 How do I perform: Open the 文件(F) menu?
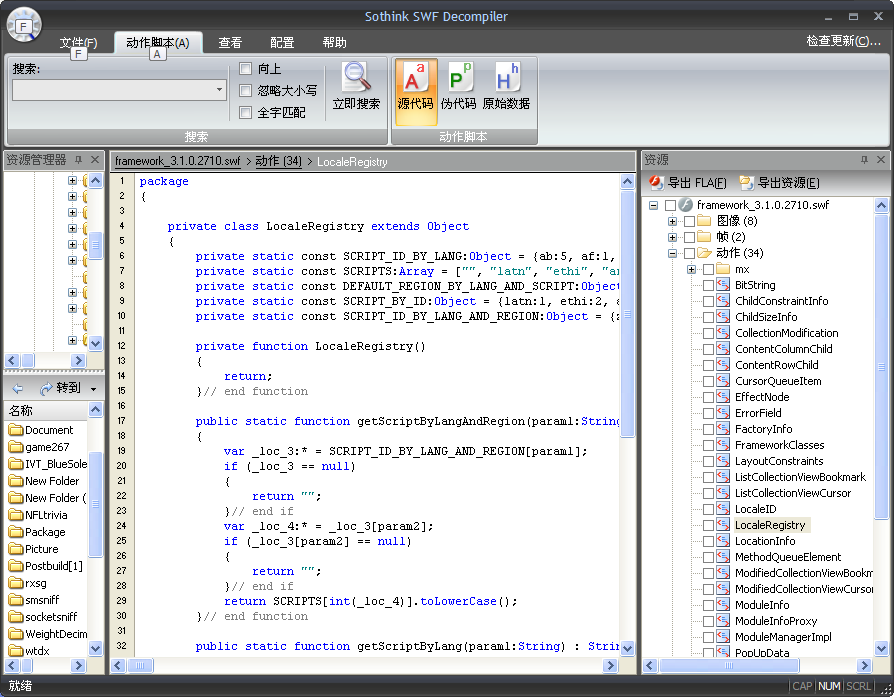pyautogui.click(x=79, y=42)
